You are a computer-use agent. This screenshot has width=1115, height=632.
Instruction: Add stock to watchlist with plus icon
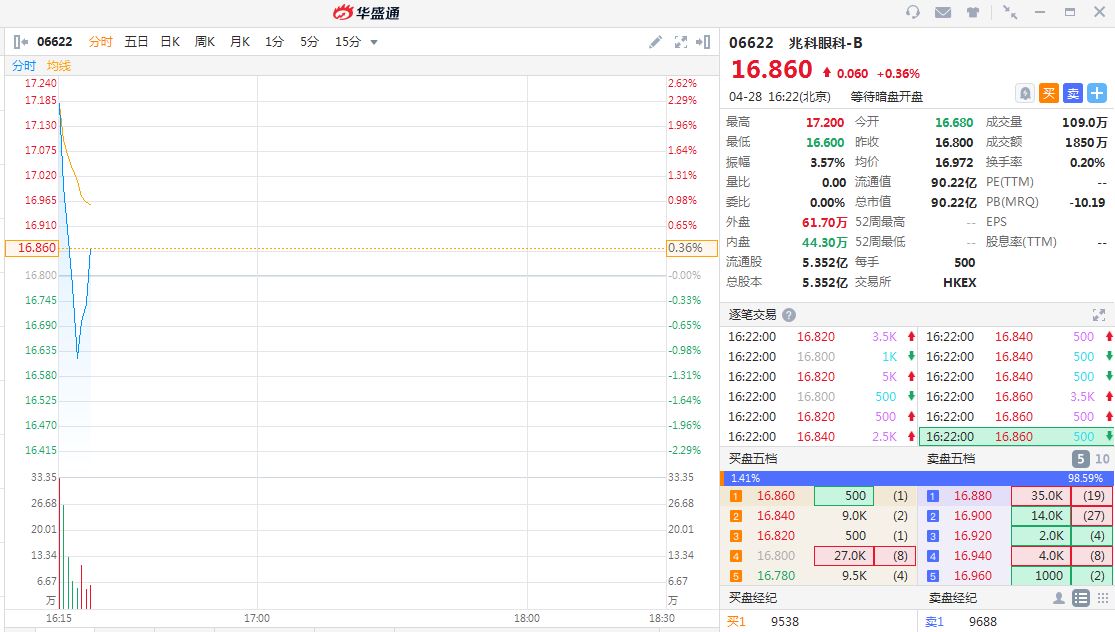(1097, 93)
